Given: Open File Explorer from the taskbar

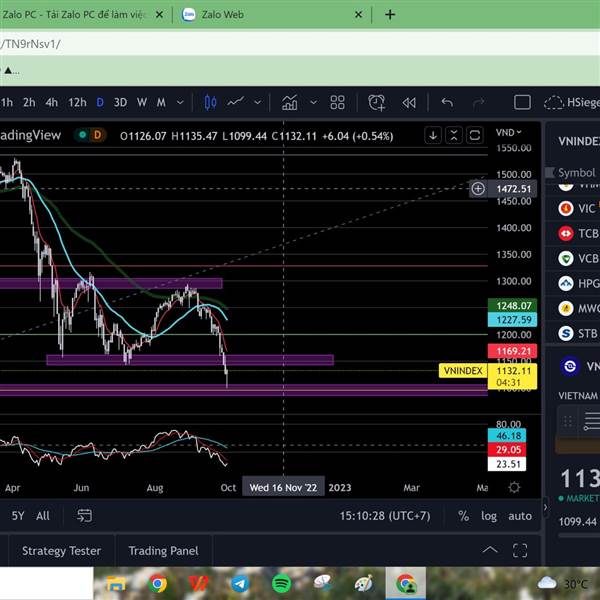Looking at the screenshot, I should click(x=116, y=584).
